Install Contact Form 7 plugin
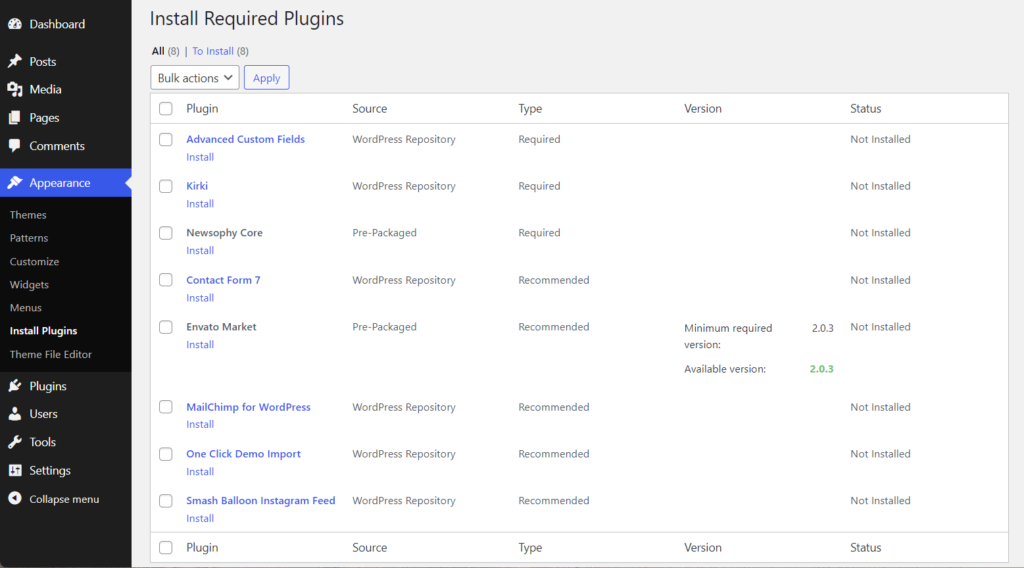 (200, 298)
